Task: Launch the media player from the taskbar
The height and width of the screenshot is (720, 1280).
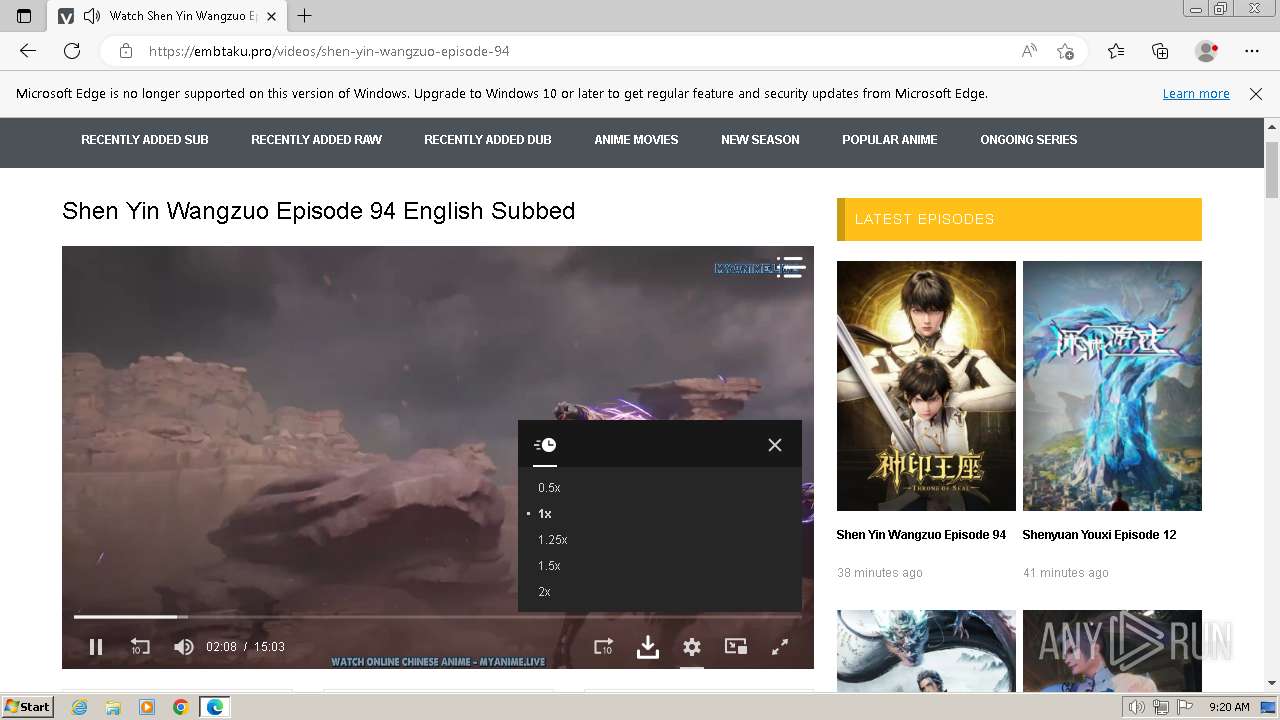Action: coord(147,707)
